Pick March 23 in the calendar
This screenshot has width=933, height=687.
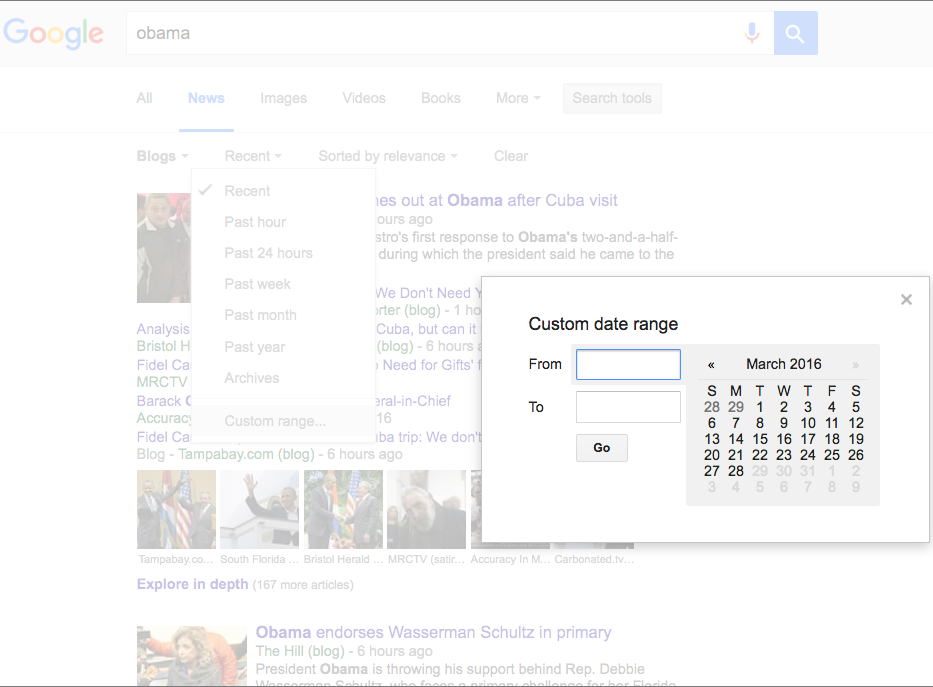pos(784,456)
